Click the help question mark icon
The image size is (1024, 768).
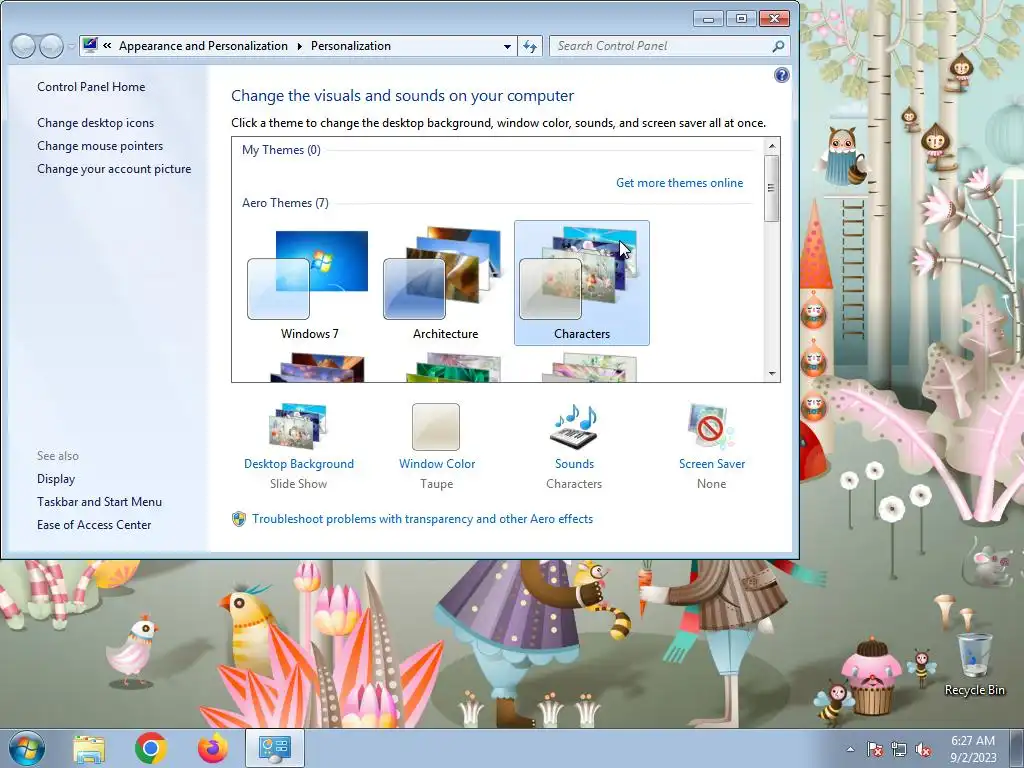point(782,75)
